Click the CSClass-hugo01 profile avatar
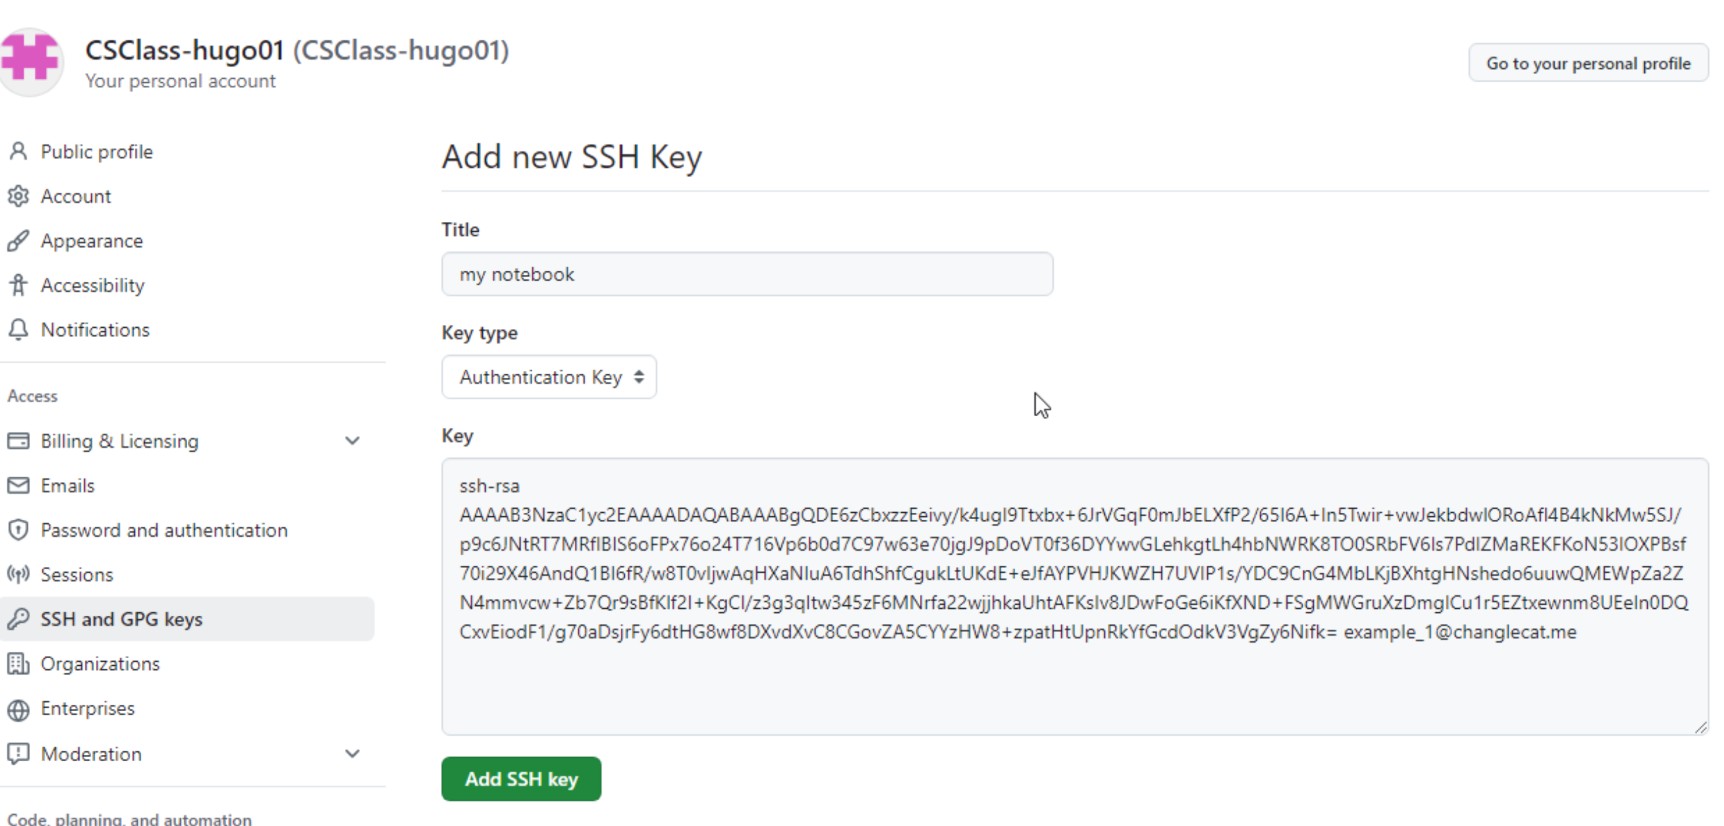This screenshot has height=826, width=1724. [x=30, y=61]
